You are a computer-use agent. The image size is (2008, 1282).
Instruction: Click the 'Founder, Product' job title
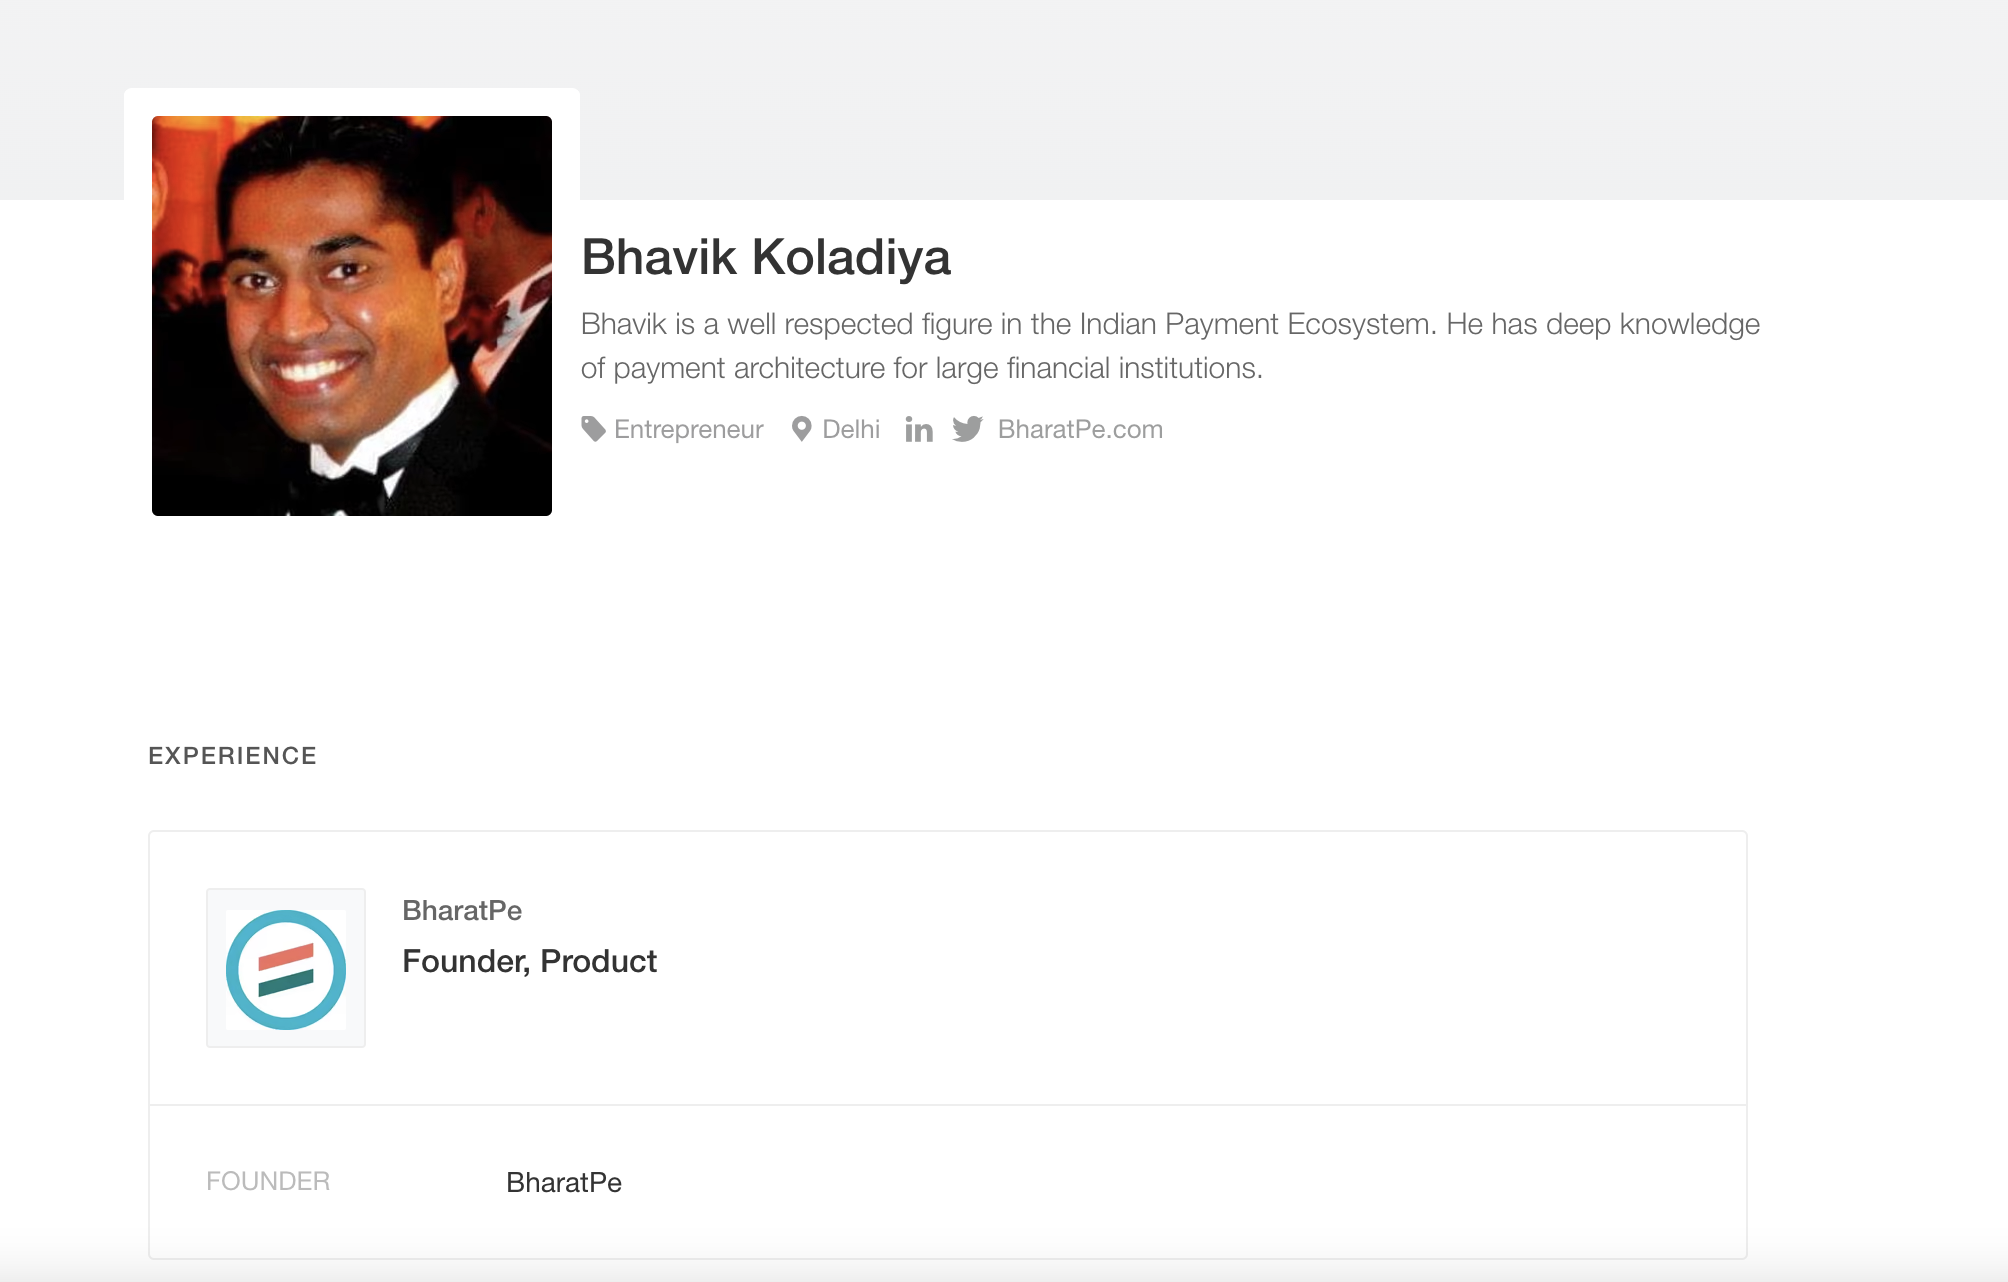click(x=529, y=961)
